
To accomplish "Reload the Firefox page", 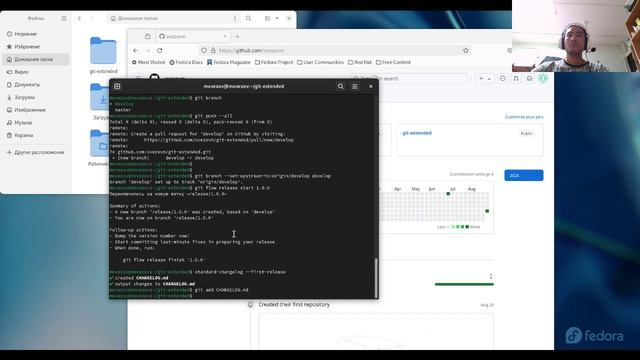I will pos(160,50).
